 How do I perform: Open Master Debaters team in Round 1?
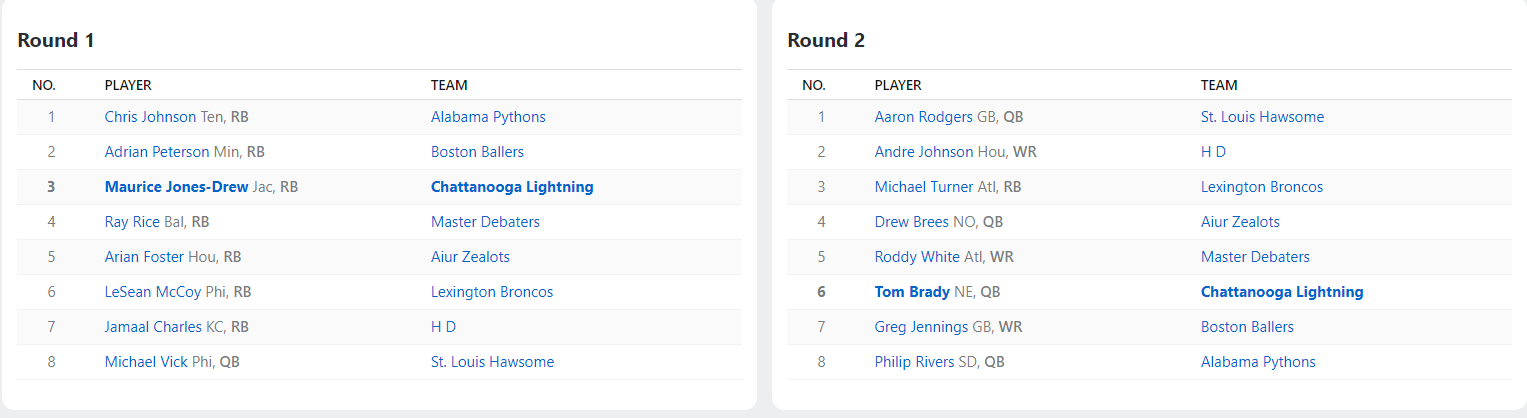tap(485, 222)
